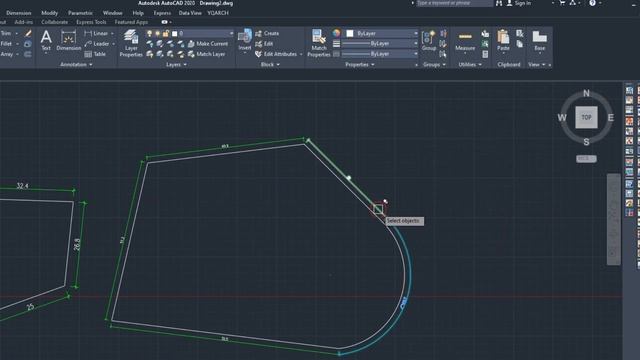Click the Ungroup icon in Groups panel
Viewport: 640px width, 360px height.
coord(443,33)
